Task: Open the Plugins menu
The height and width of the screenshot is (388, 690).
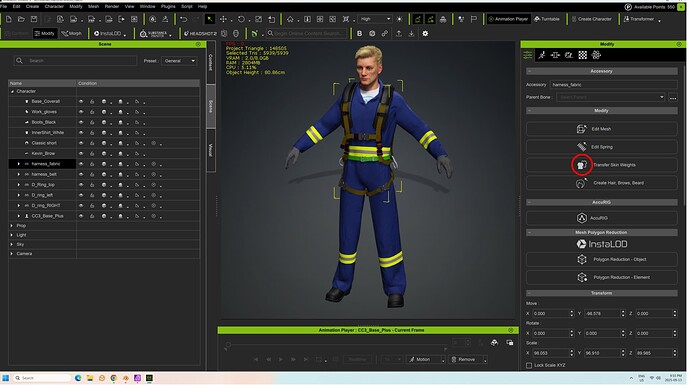Action: point(168,7)
